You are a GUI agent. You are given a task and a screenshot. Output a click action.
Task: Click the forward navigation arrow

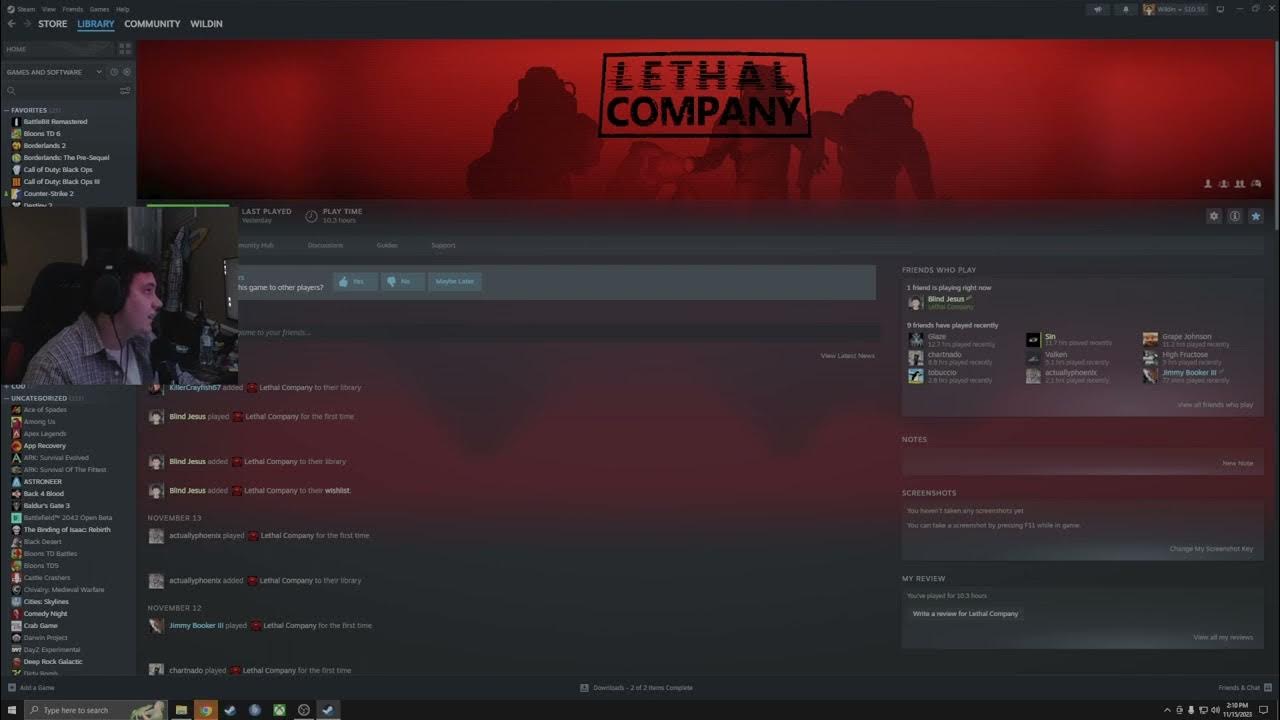click(x=26, y=24)
